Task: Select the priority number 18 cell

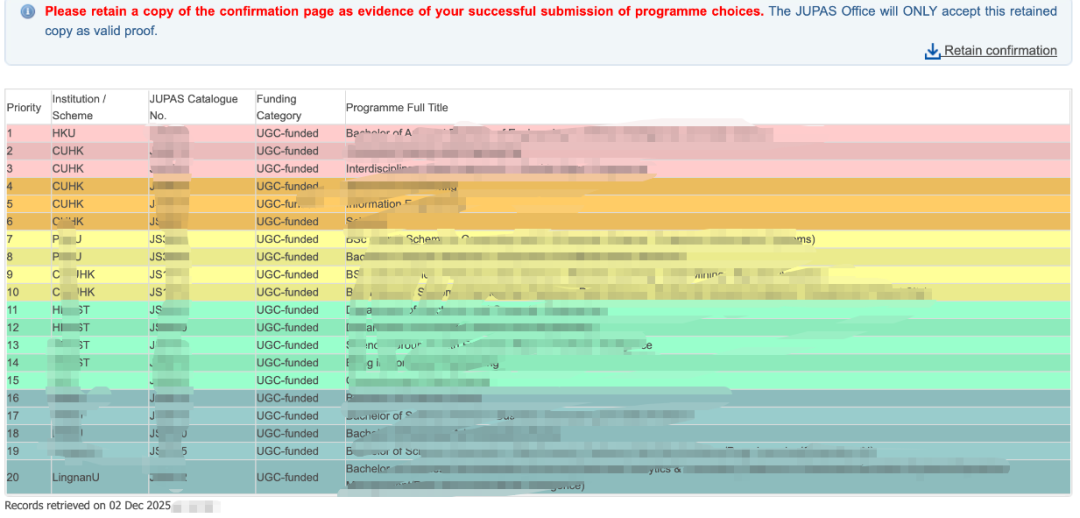Action: [13, 434]
